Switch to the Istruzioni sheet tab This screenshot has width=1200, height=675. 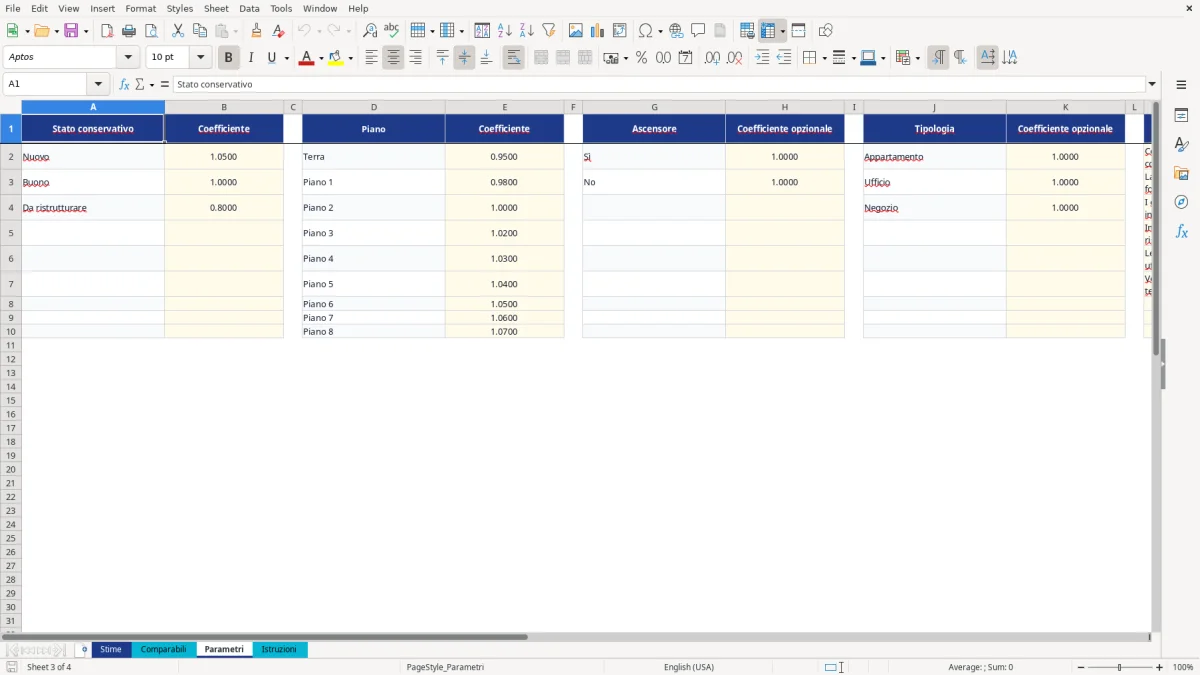pos(279,650)
